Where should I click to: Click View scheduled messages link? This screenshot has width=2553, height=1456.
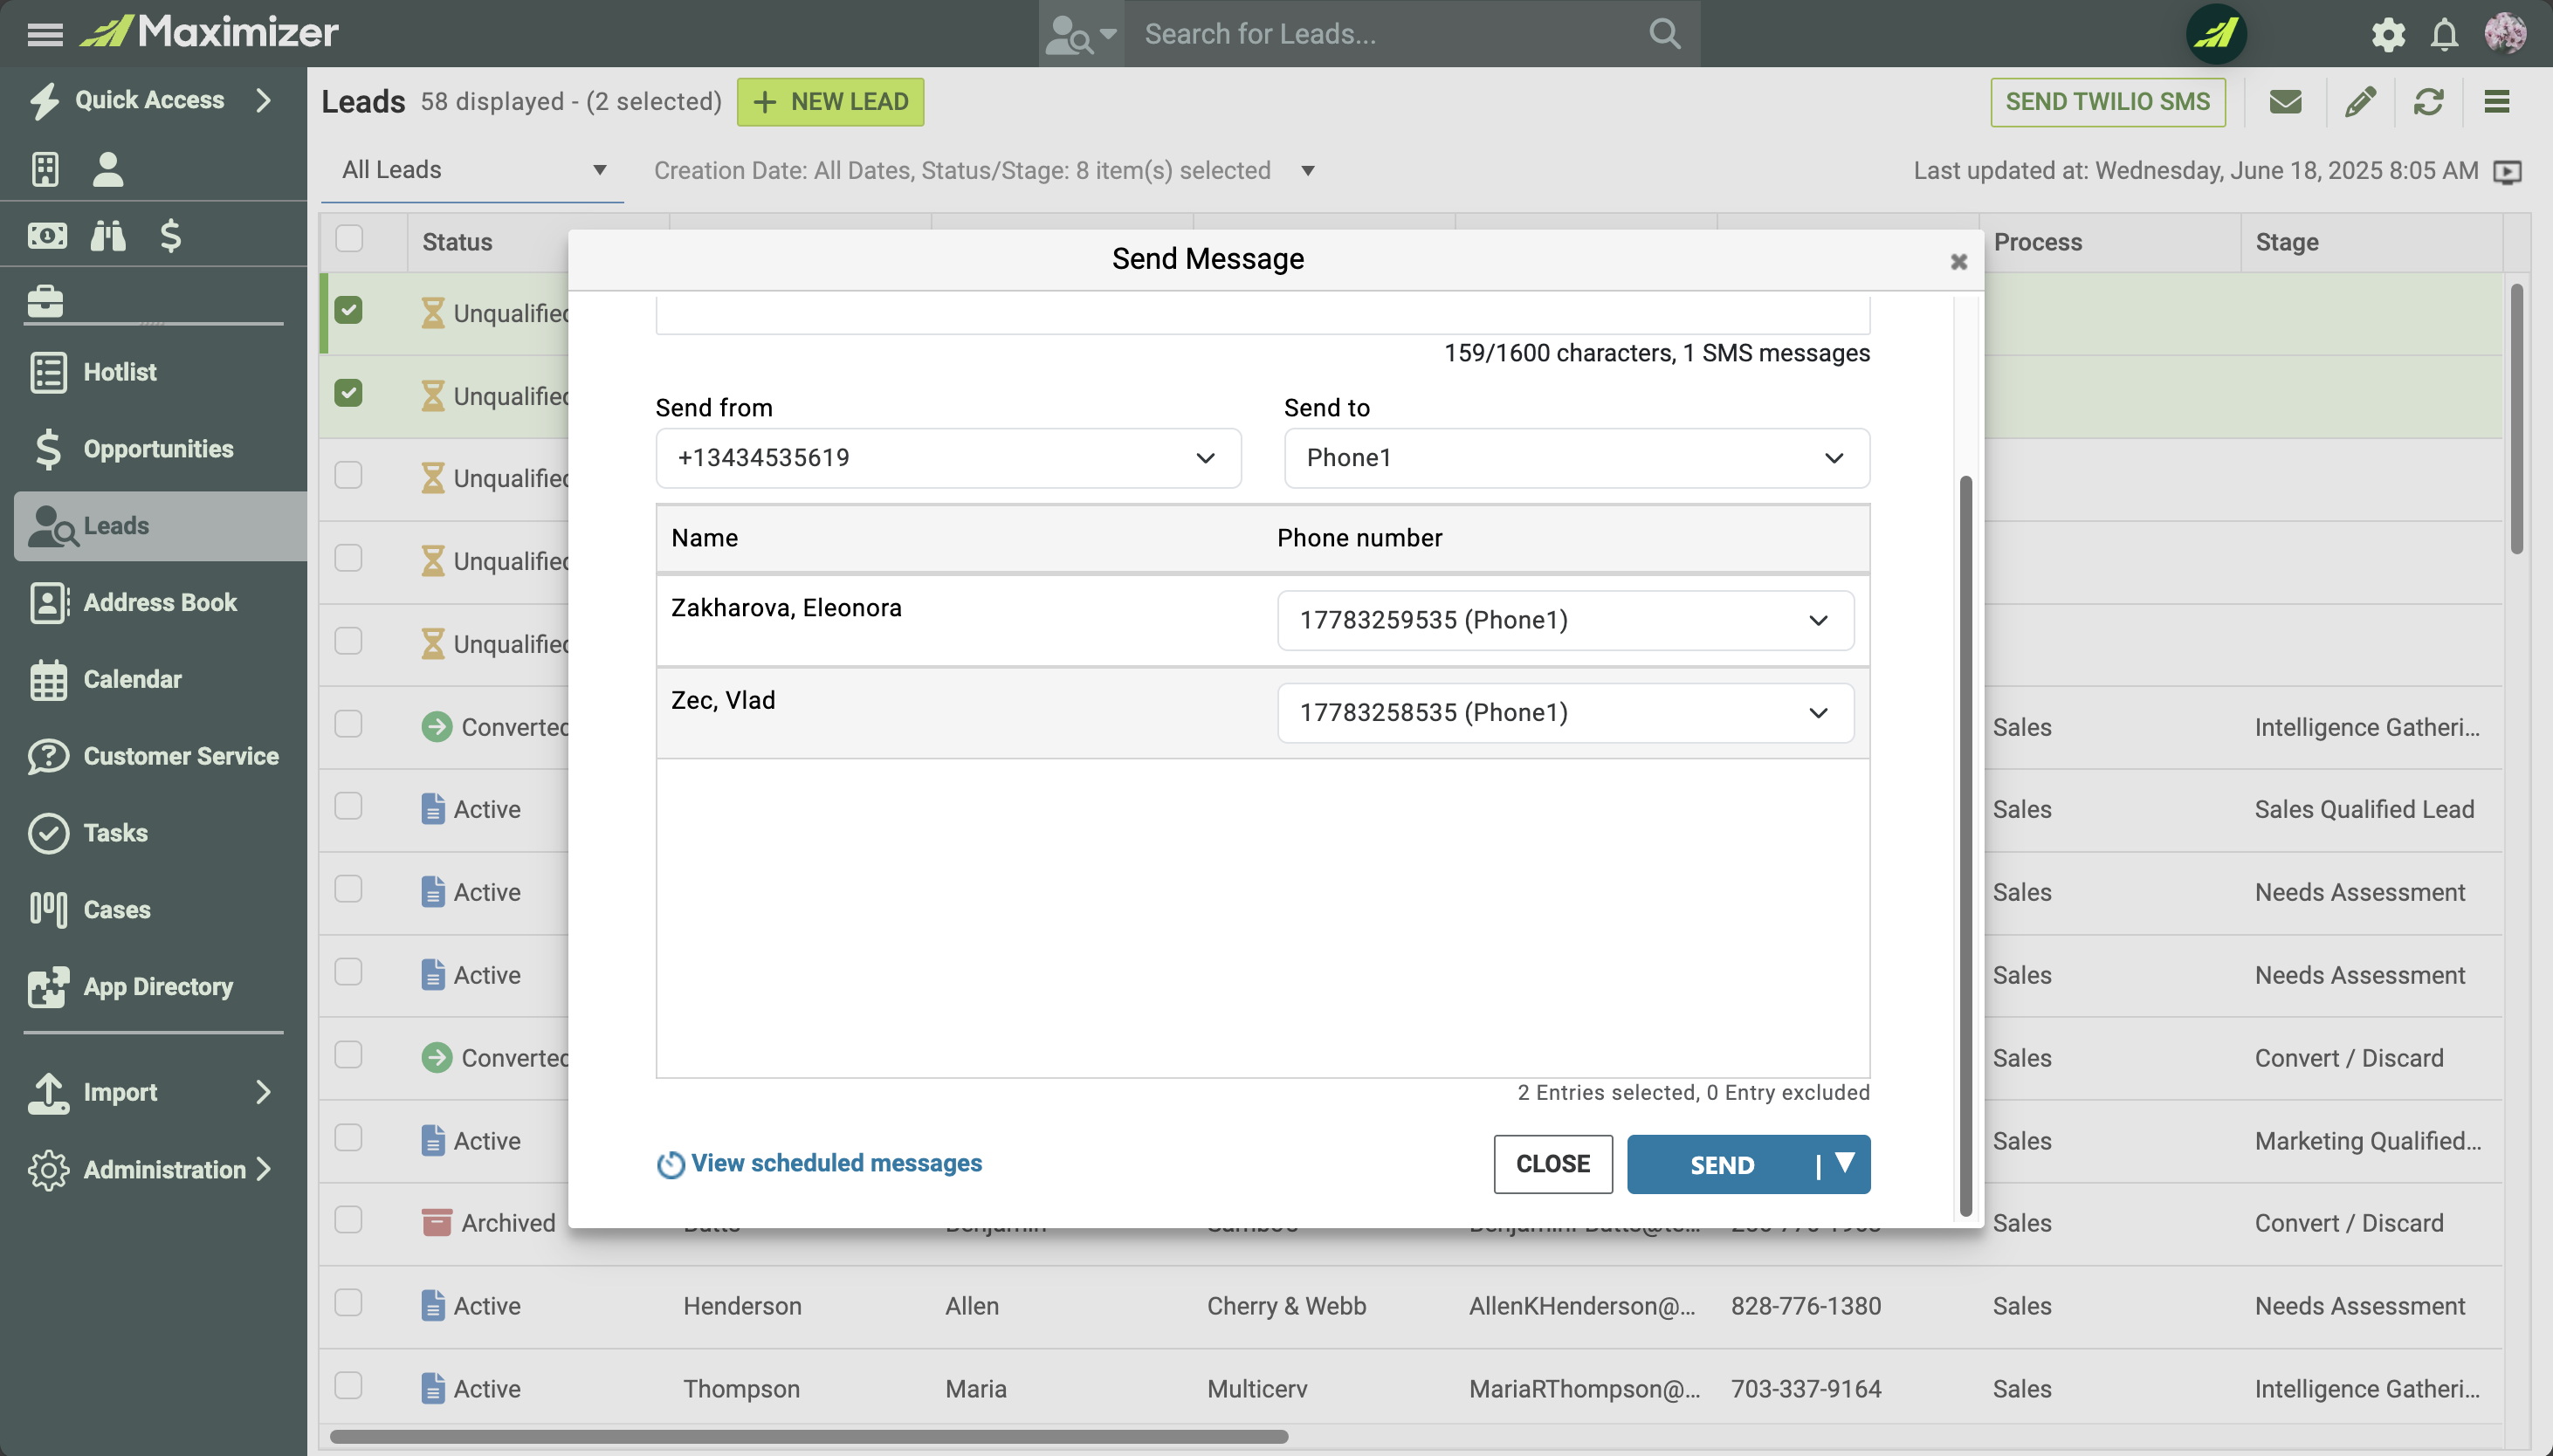pos(836,1164)
